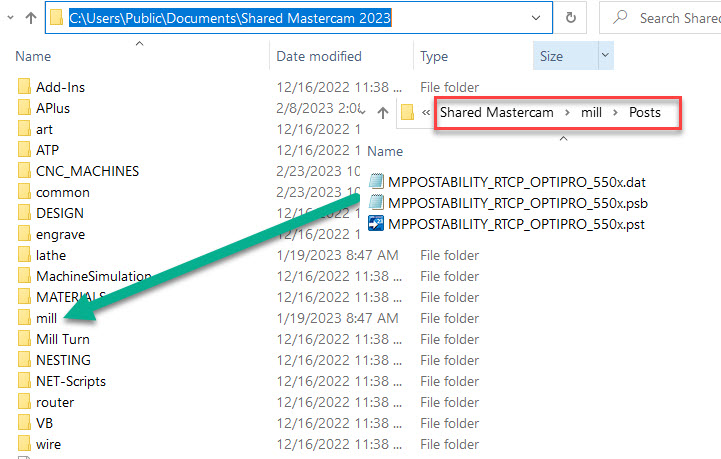Click the engrave folder name

pos(60,235)
